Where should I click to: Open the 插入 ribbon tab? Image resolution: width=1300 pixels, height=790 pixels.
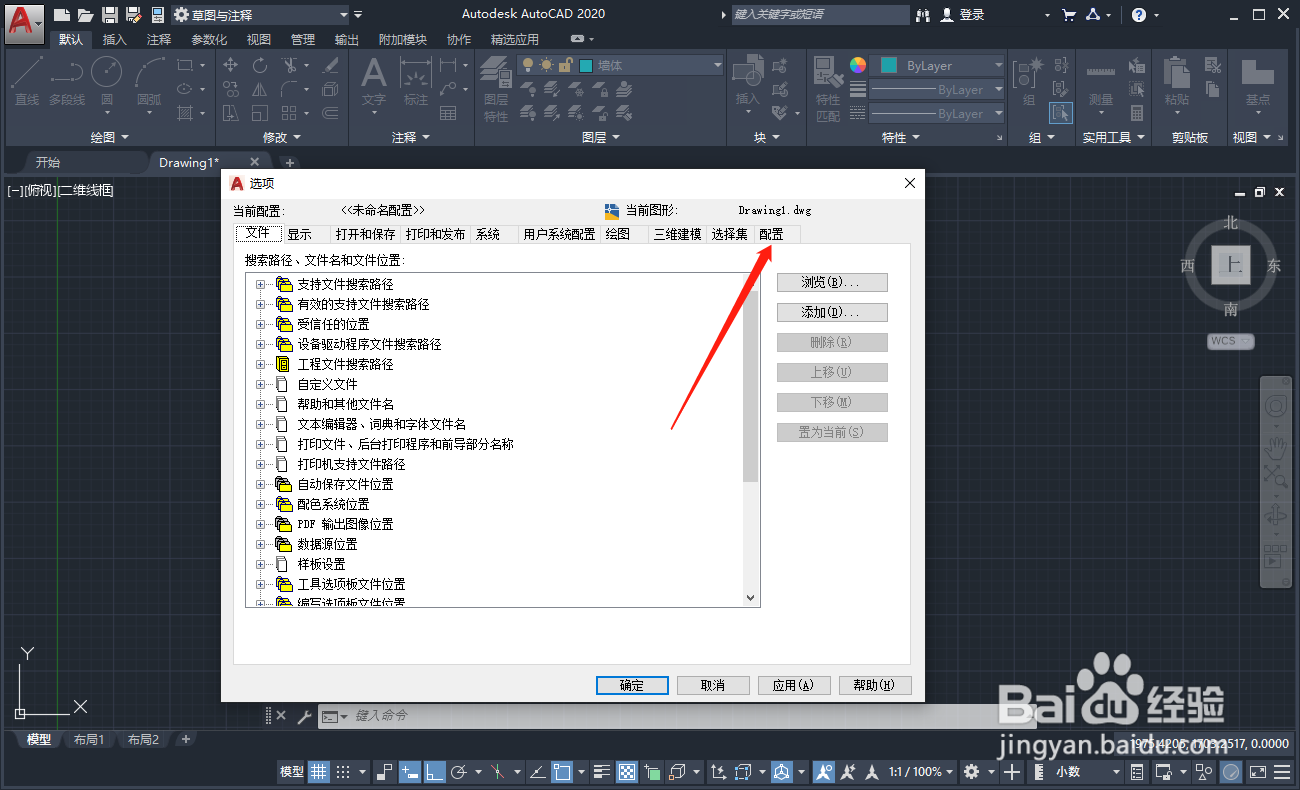(x=115, y=40)
